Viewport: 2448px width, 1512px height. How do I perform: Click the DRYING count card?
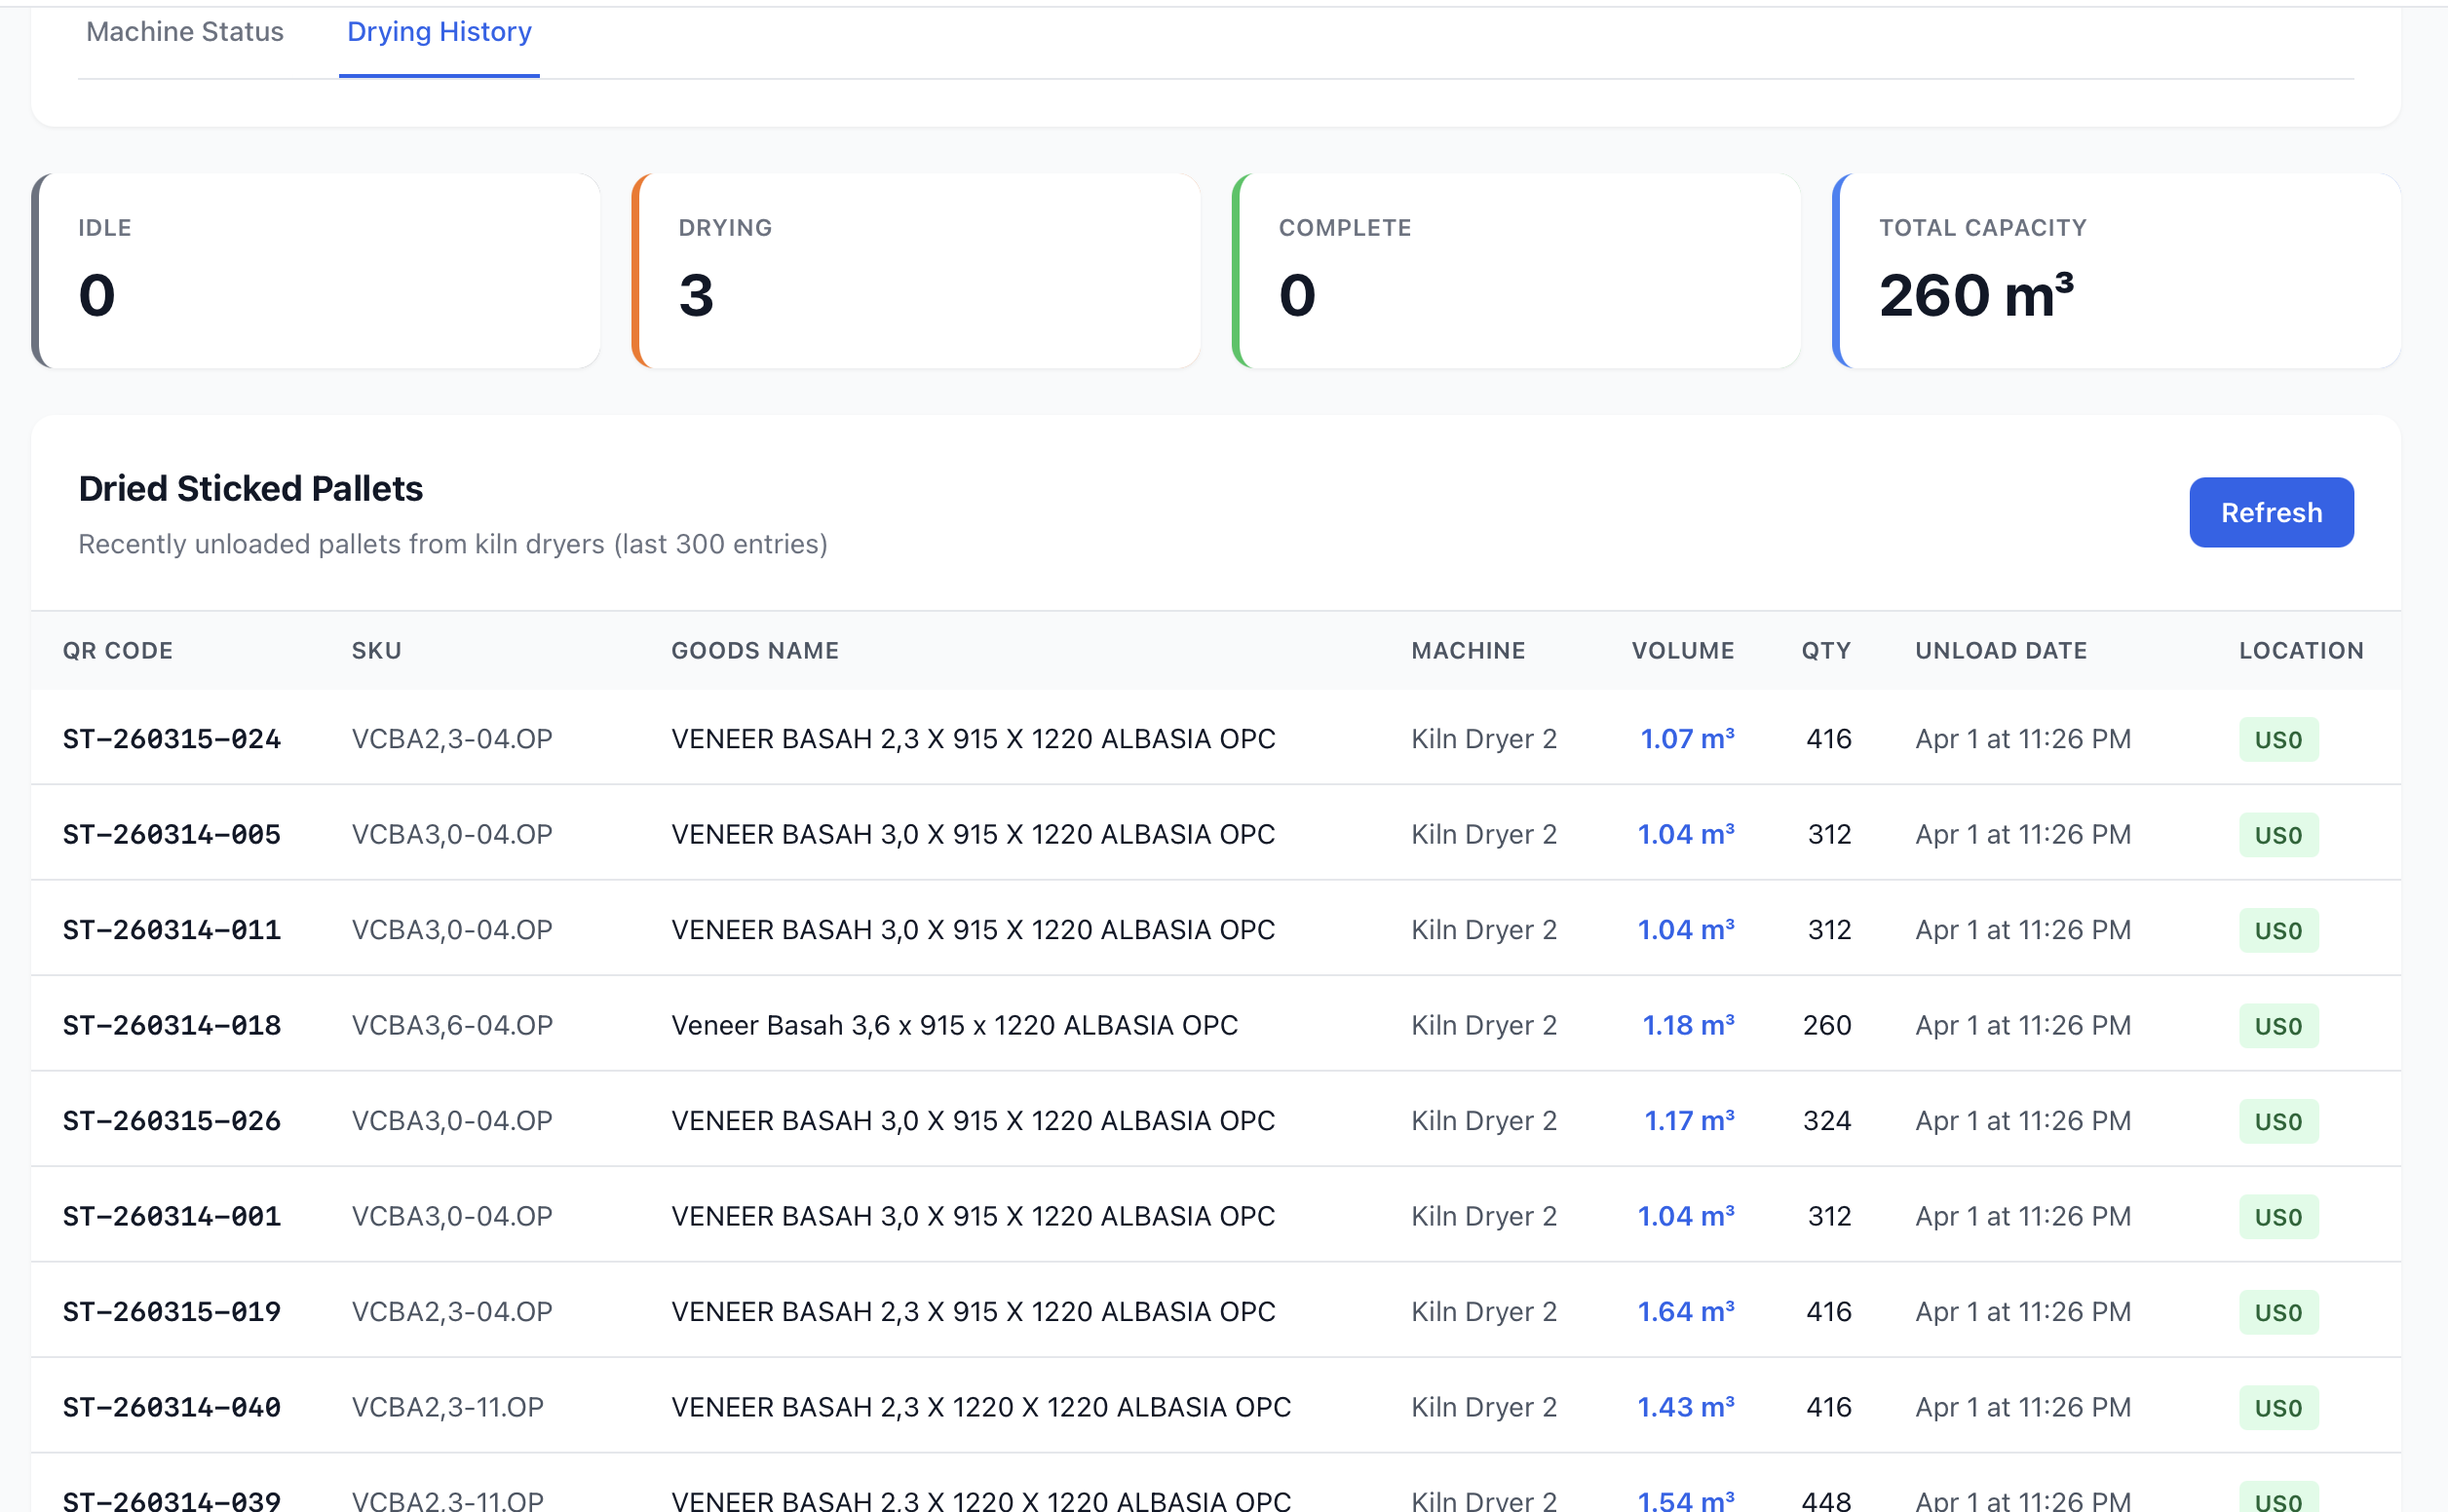[x=916, y=271]
